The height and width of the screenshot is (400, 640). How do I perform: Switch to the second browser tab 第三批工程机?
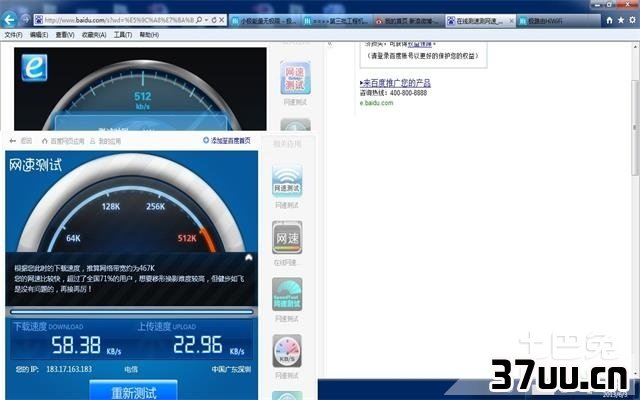coord(337,21)
